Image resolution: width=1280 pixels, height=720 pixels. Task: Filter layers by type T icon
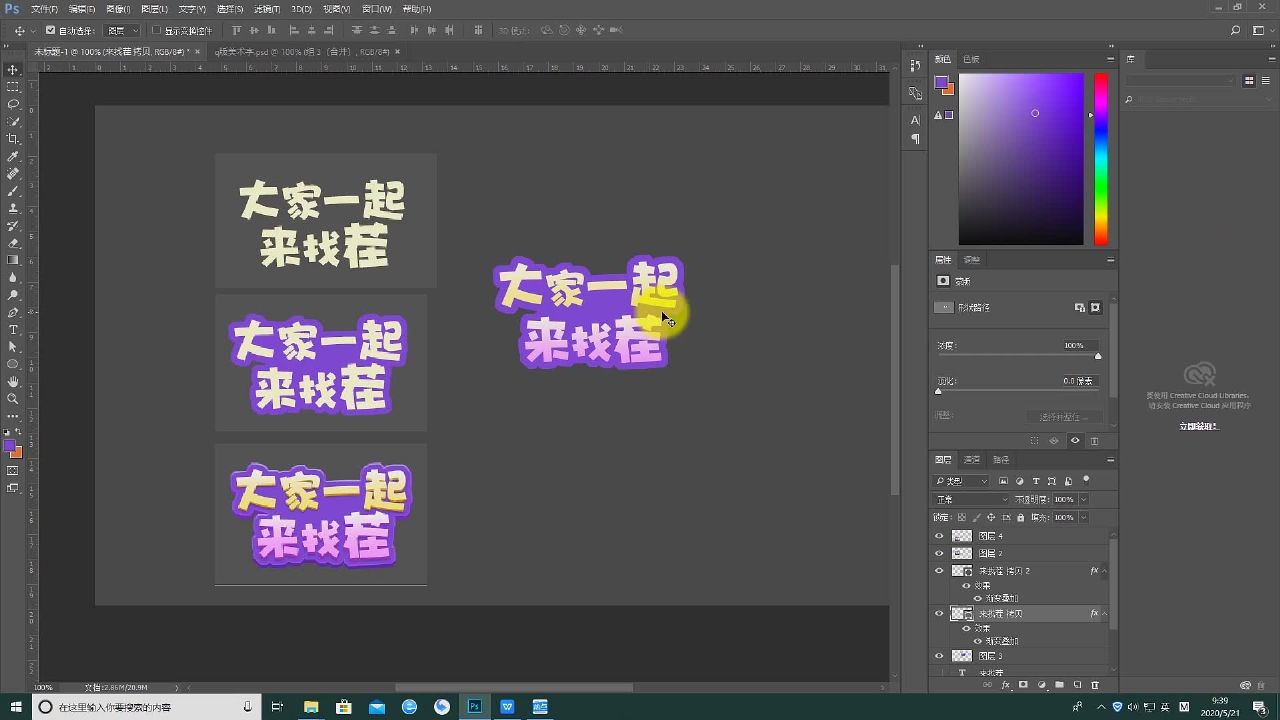1036,481
